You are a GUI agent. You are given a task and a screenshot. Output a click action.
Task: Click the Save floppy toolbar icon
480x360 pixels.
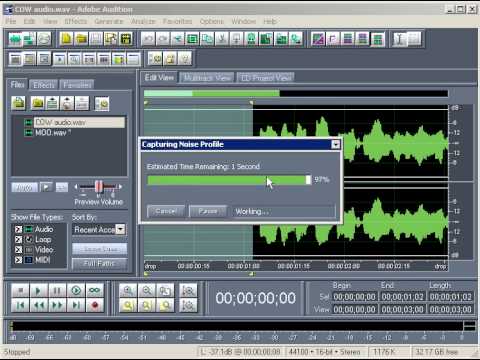coord(96,39)
